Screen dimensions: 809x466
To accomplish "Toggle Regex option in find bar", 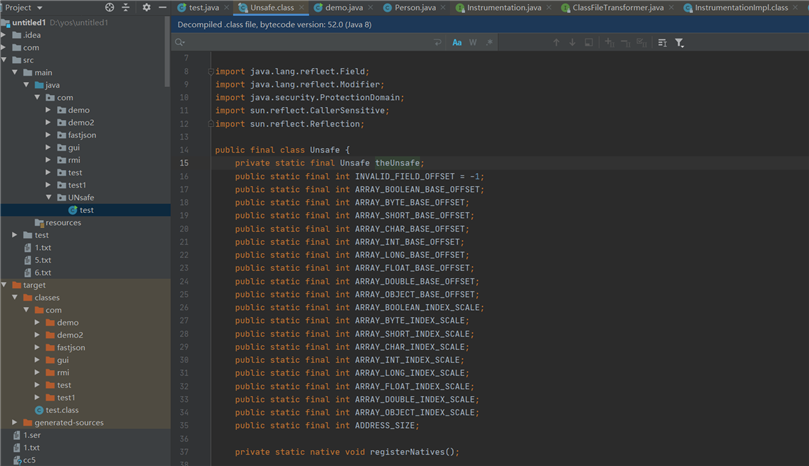I will coord(489,42).
